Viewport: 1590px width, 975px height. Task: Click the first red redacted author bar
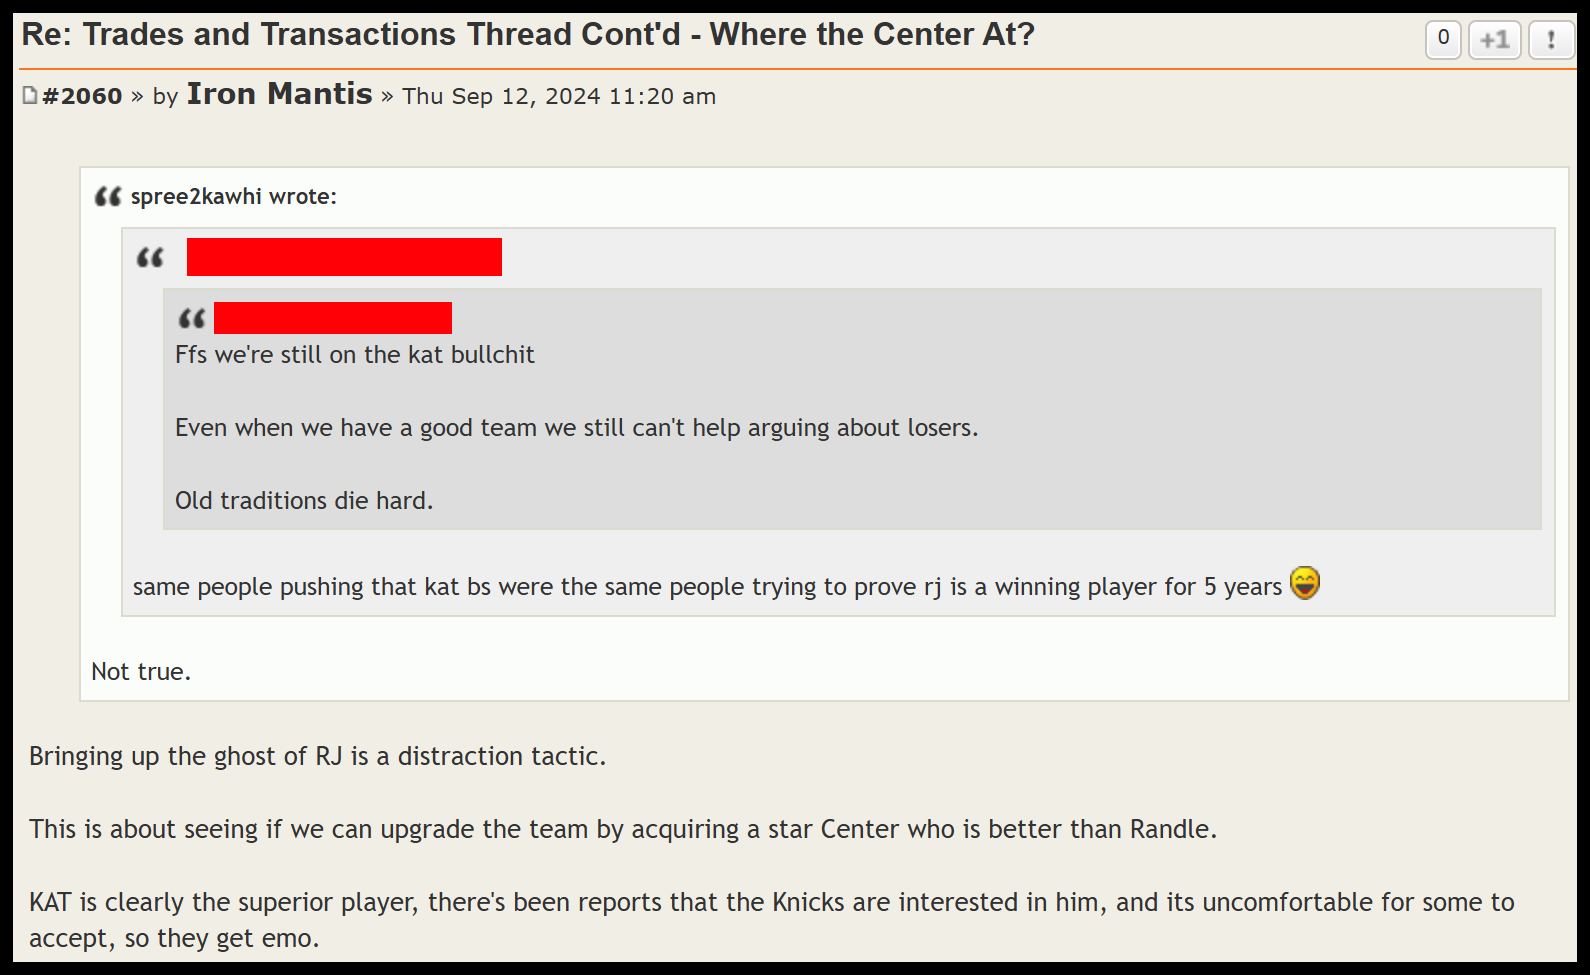tap(344, 257)
